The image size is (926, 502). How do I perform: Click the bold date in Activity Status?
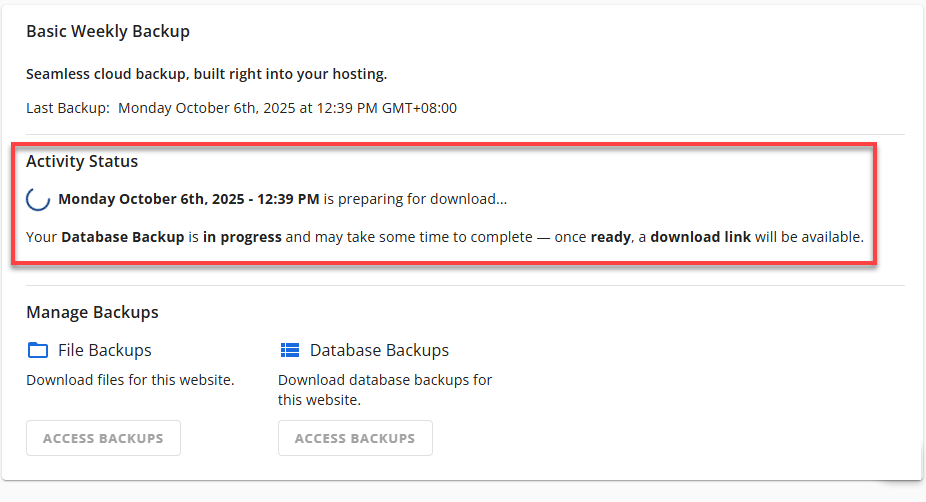pyautogui.click(x=189, y=199)
